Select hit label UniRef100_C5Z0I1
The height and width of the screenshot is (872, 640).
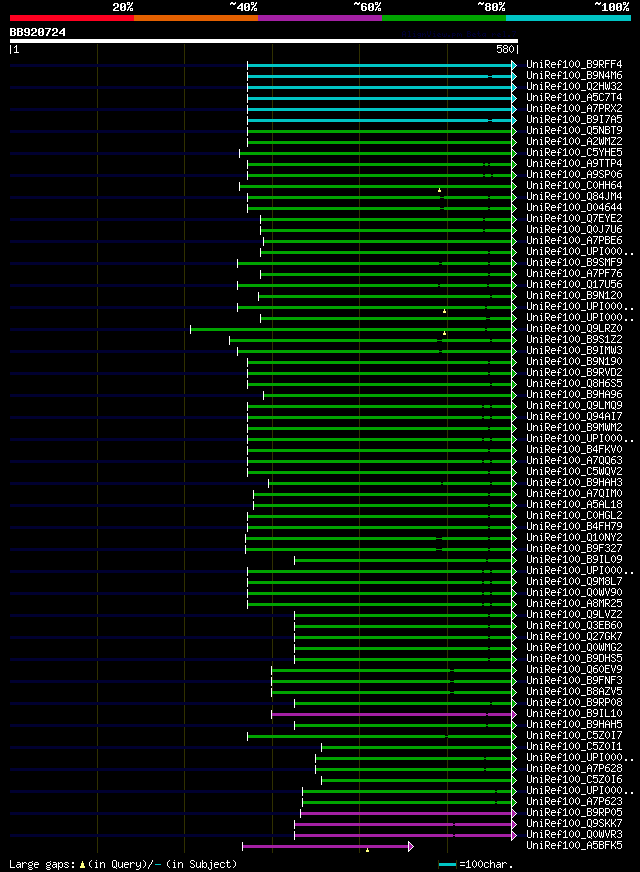pos(574,746)
